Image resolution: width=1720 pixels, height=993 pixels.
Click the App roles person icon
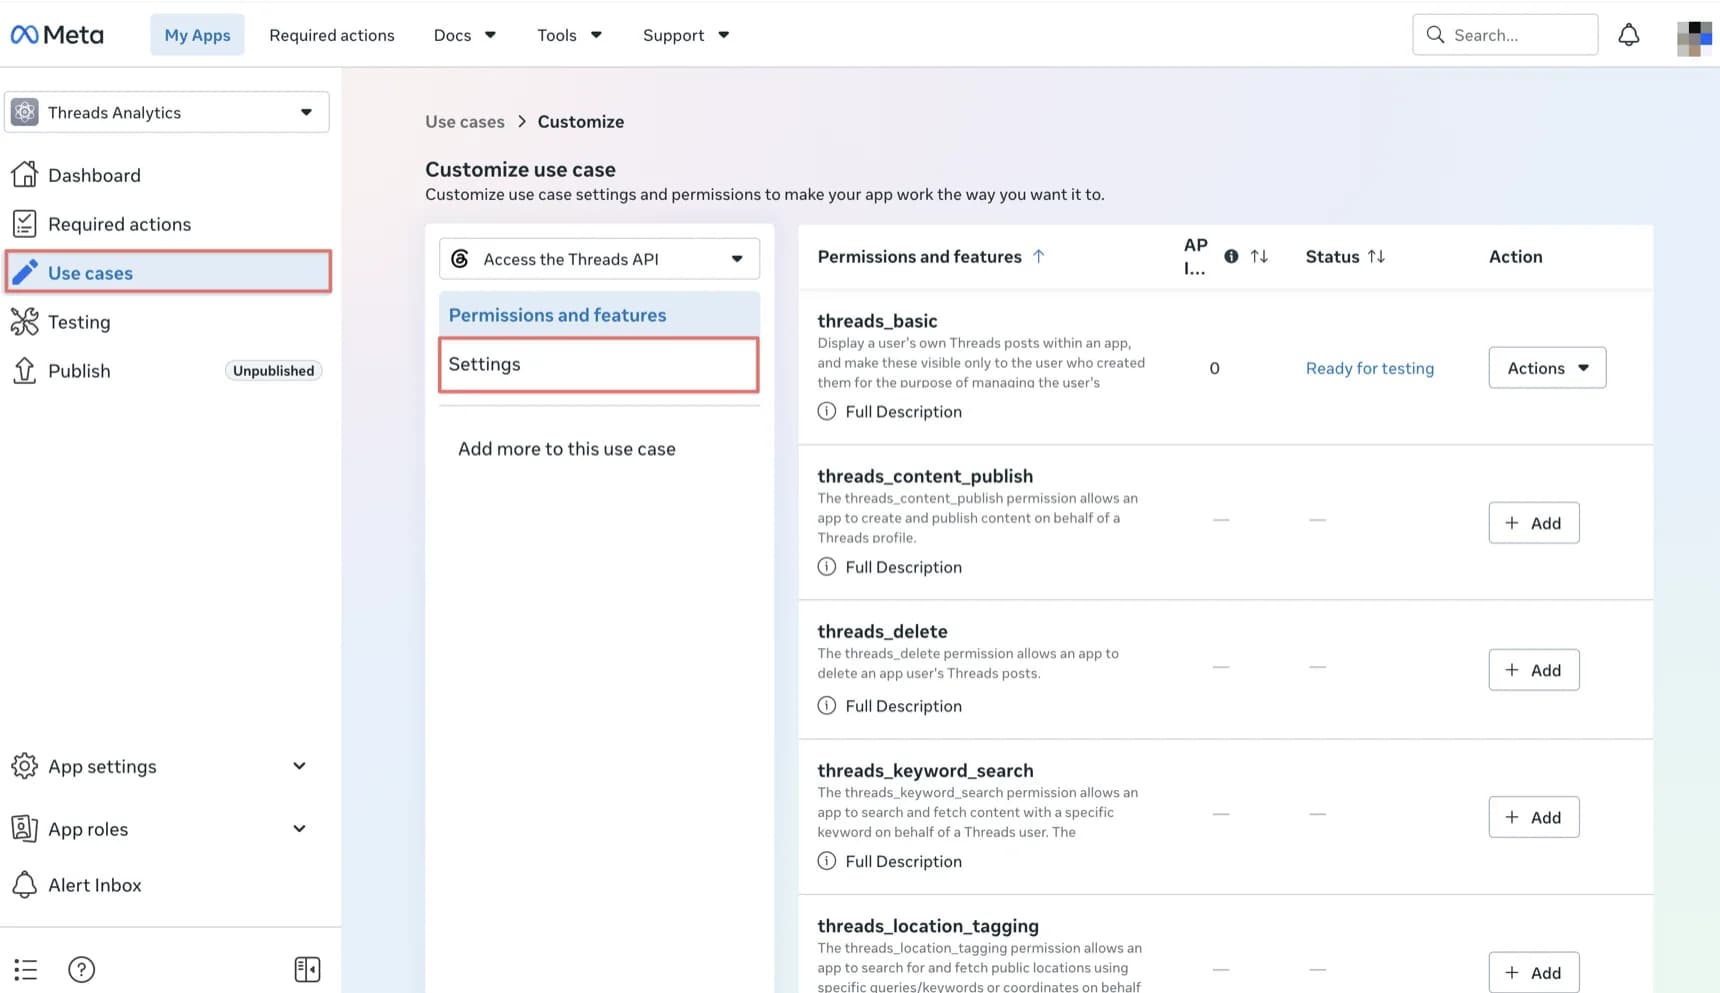tap(25, 828)
